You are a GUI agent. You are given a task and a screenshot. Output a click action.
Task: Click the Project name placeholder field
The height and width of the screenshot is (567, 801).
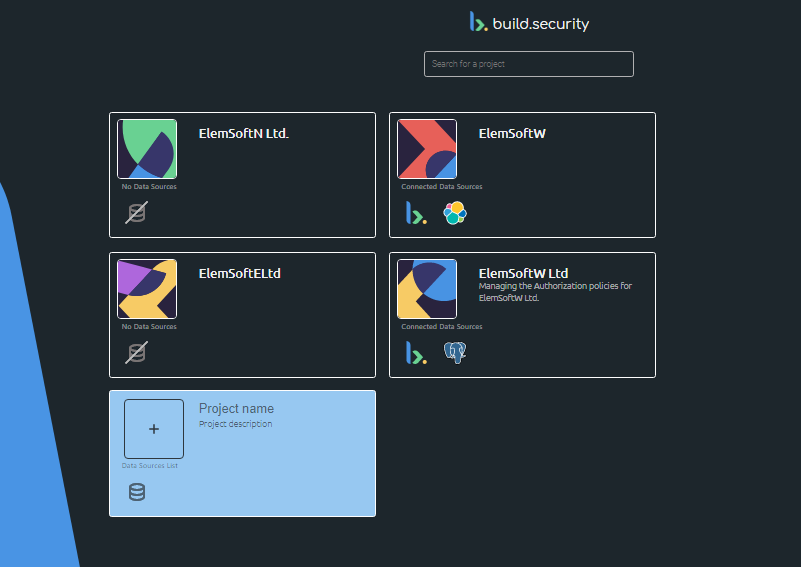(236, 409)
